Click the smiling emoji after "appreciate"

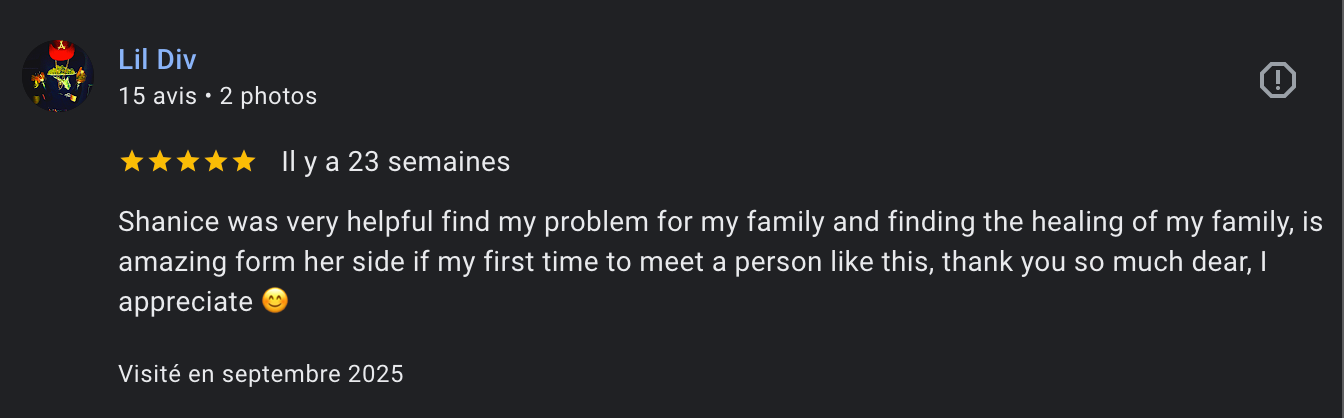coord(275,301)
